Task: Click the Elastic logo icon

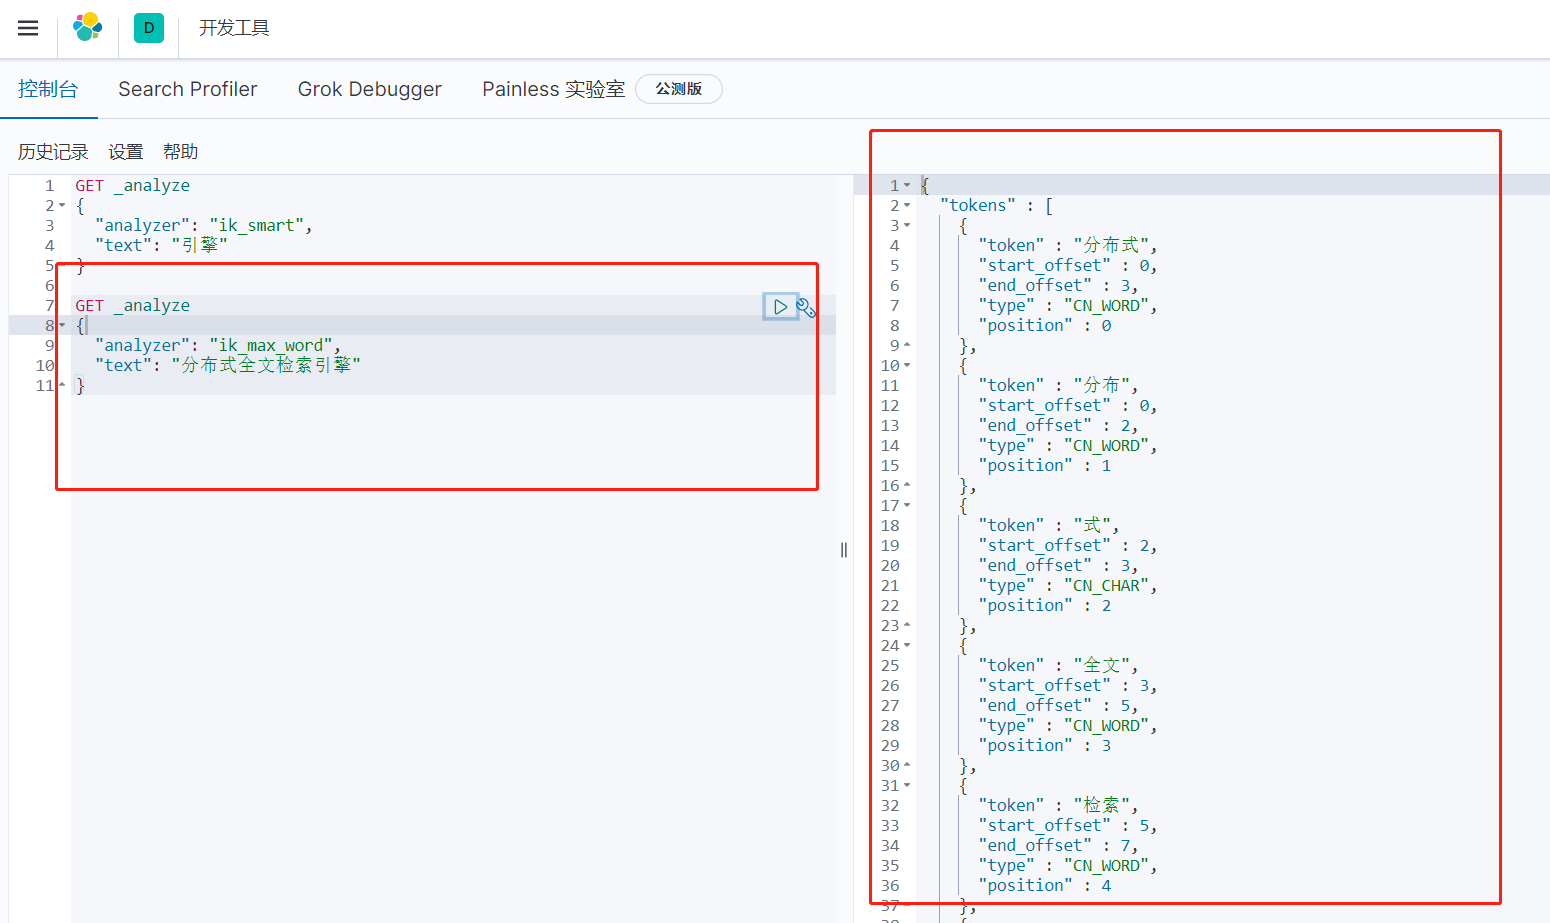Action: click(88, 28)
